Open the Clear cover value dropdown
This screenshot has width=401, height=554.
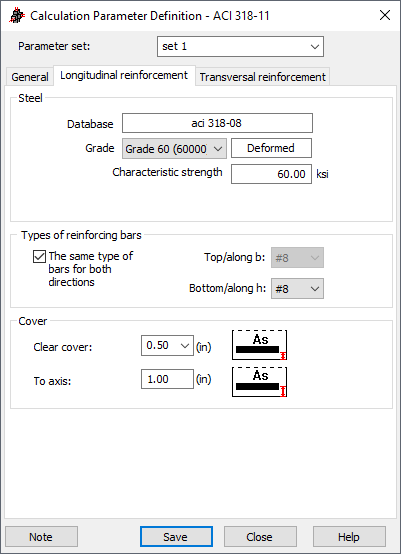pyautogui.click(x=167, y=346)
